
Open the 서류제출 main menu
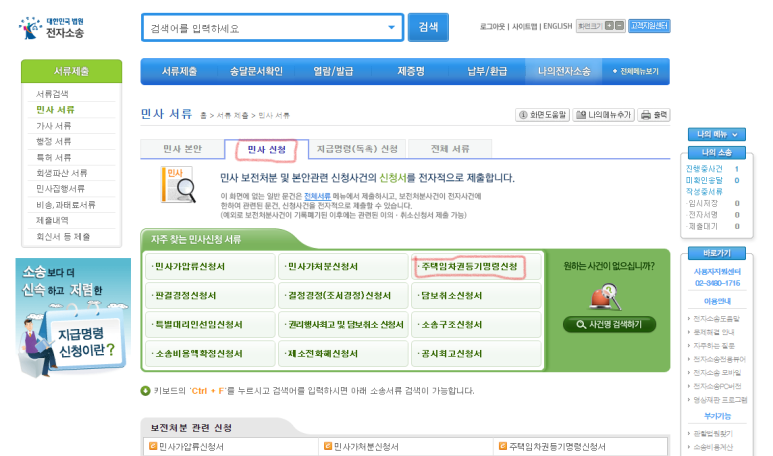[179, 71]
